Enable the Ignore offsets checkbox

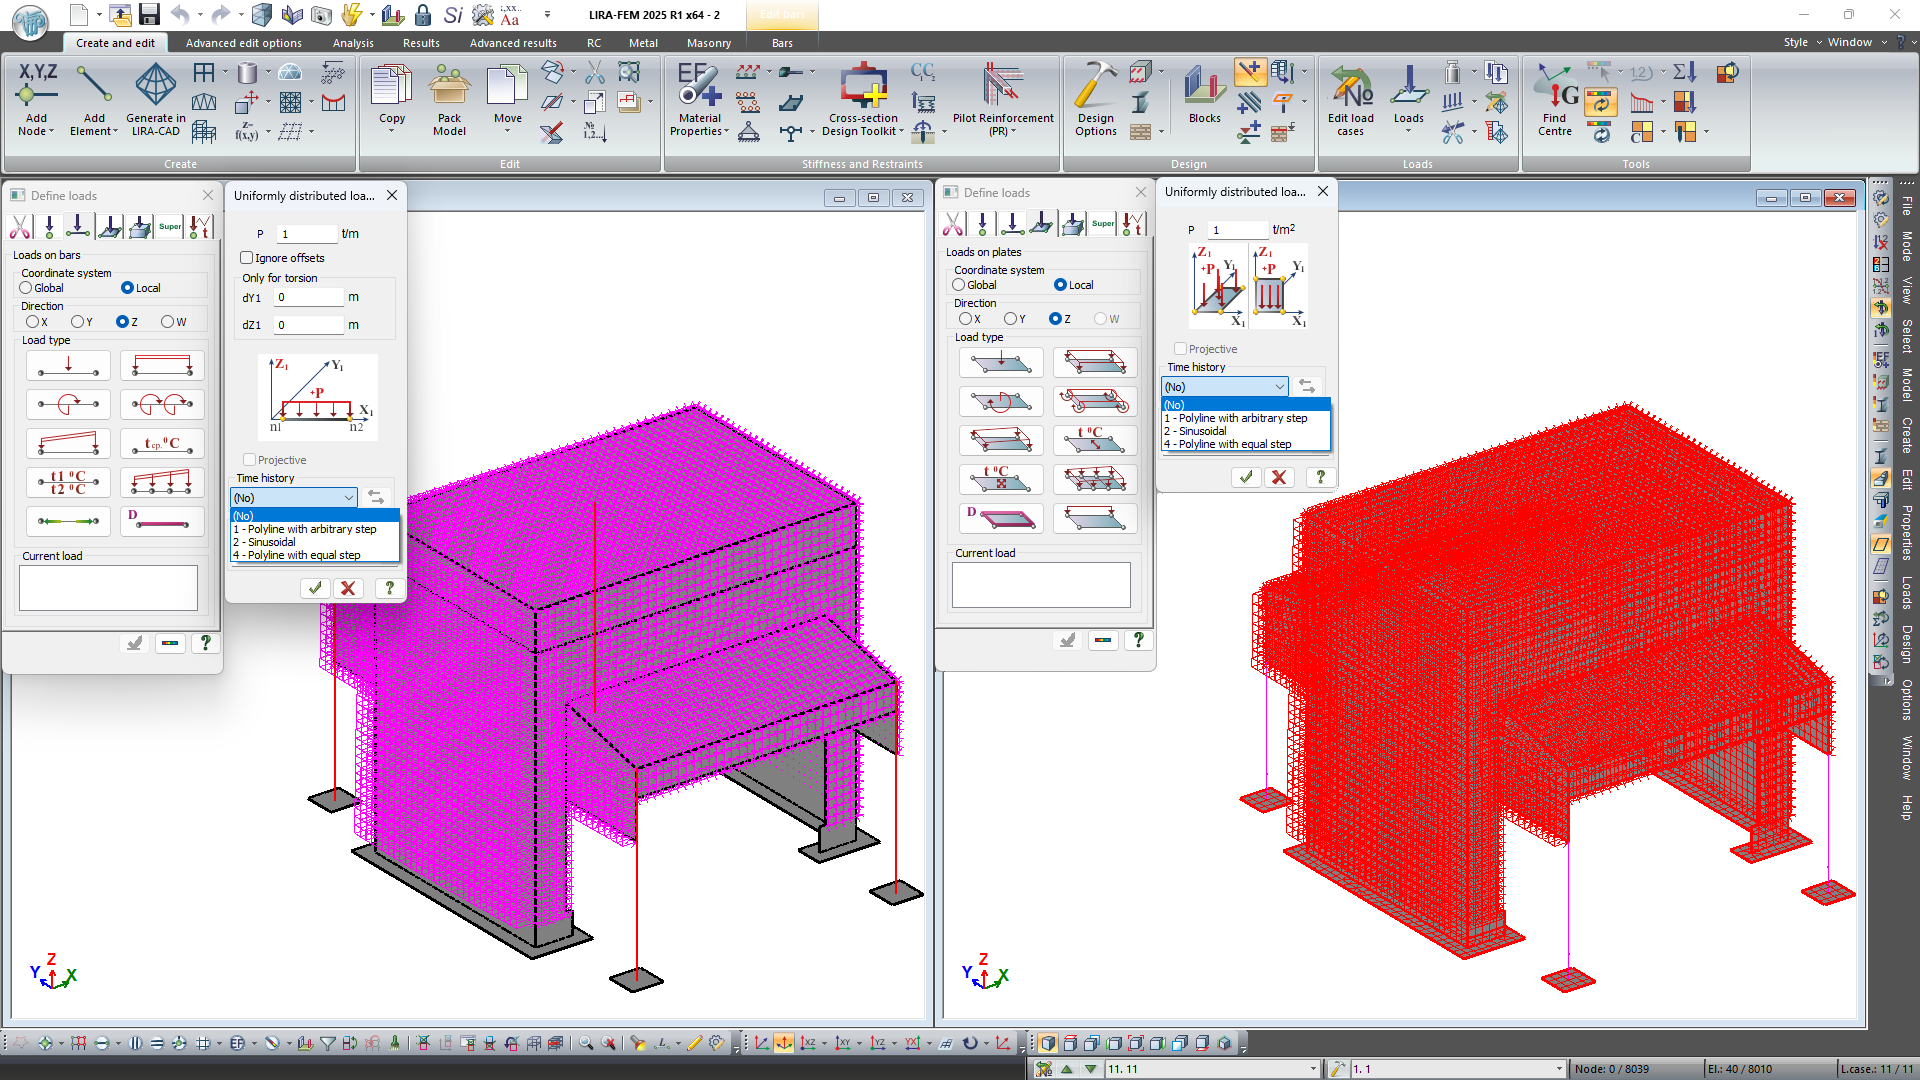click(x=247, y=258)
